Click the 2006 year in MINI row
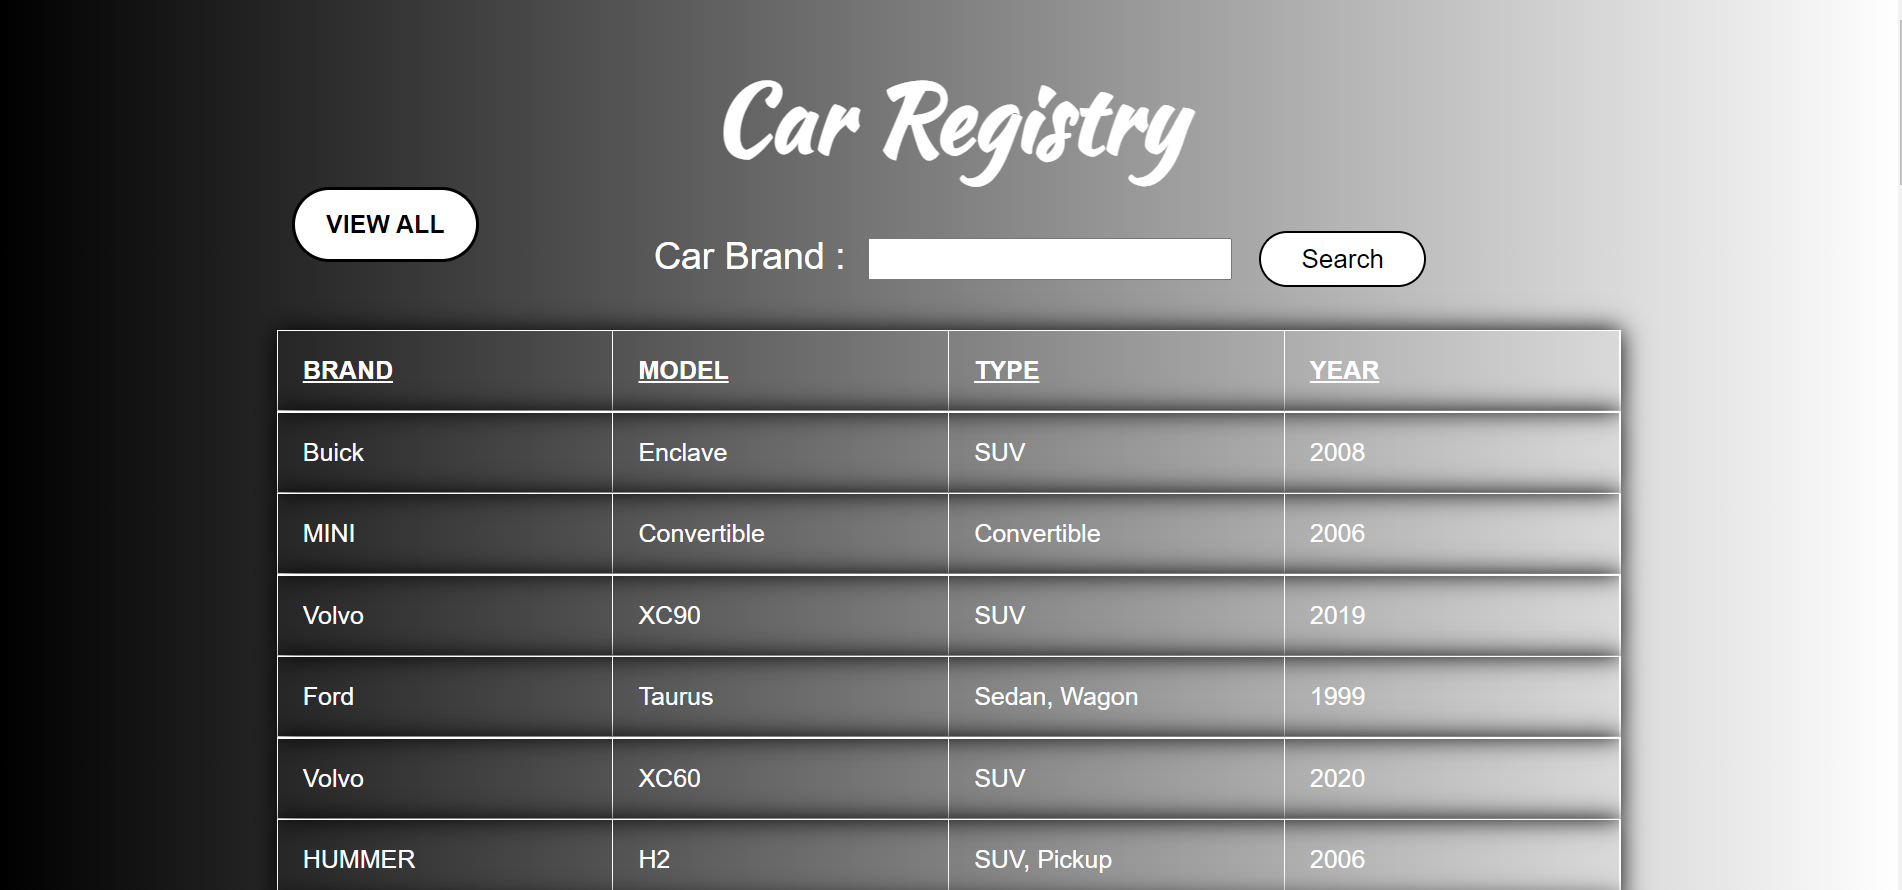This screenshot has height=890, width=1902. (x=1452, y=534)
